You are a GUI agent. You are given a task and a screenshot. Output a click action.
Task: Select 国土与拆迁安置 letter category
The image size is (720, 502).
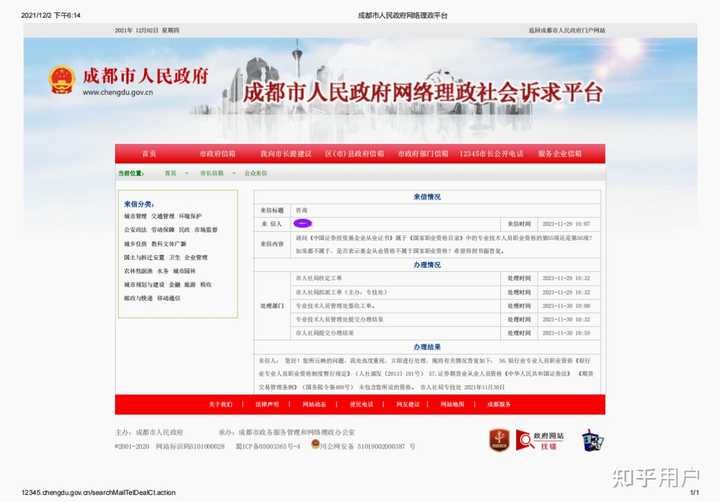(144, 258)
